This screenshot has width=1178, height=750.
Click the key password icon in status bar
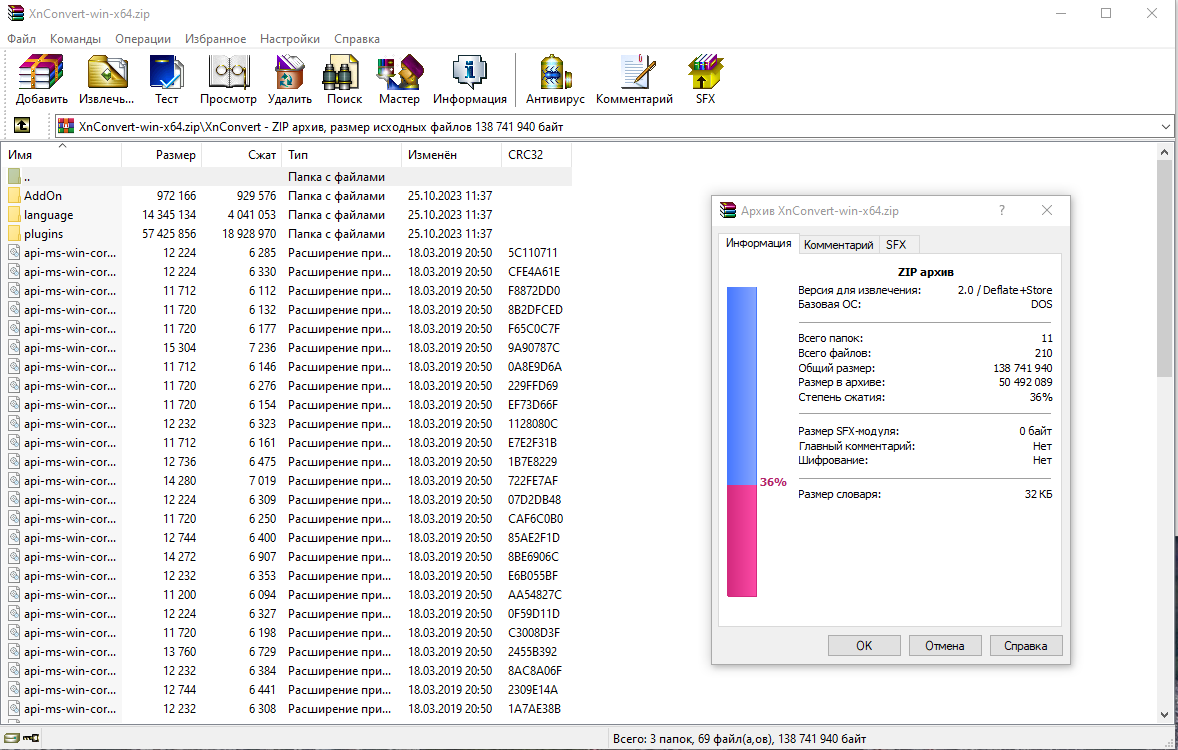click(x=31, y=738)
